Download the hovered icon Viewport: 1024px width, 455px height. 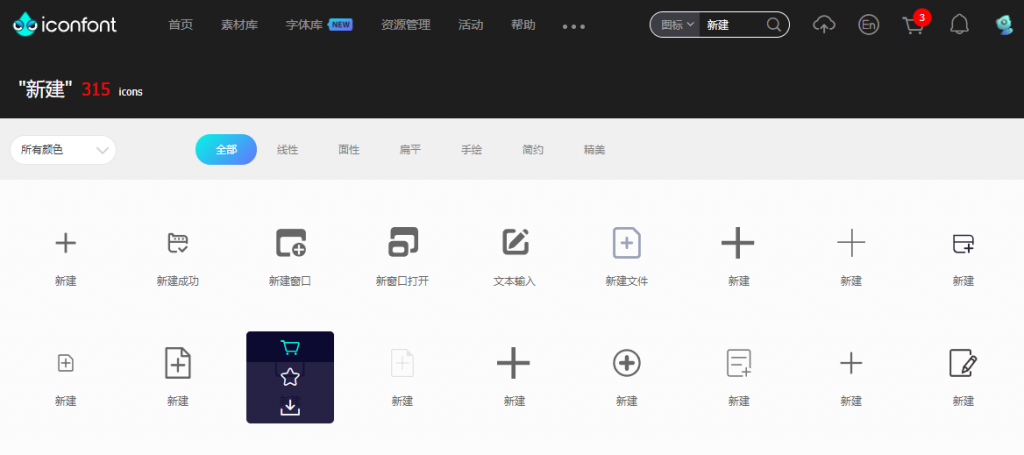pos(290,407)
